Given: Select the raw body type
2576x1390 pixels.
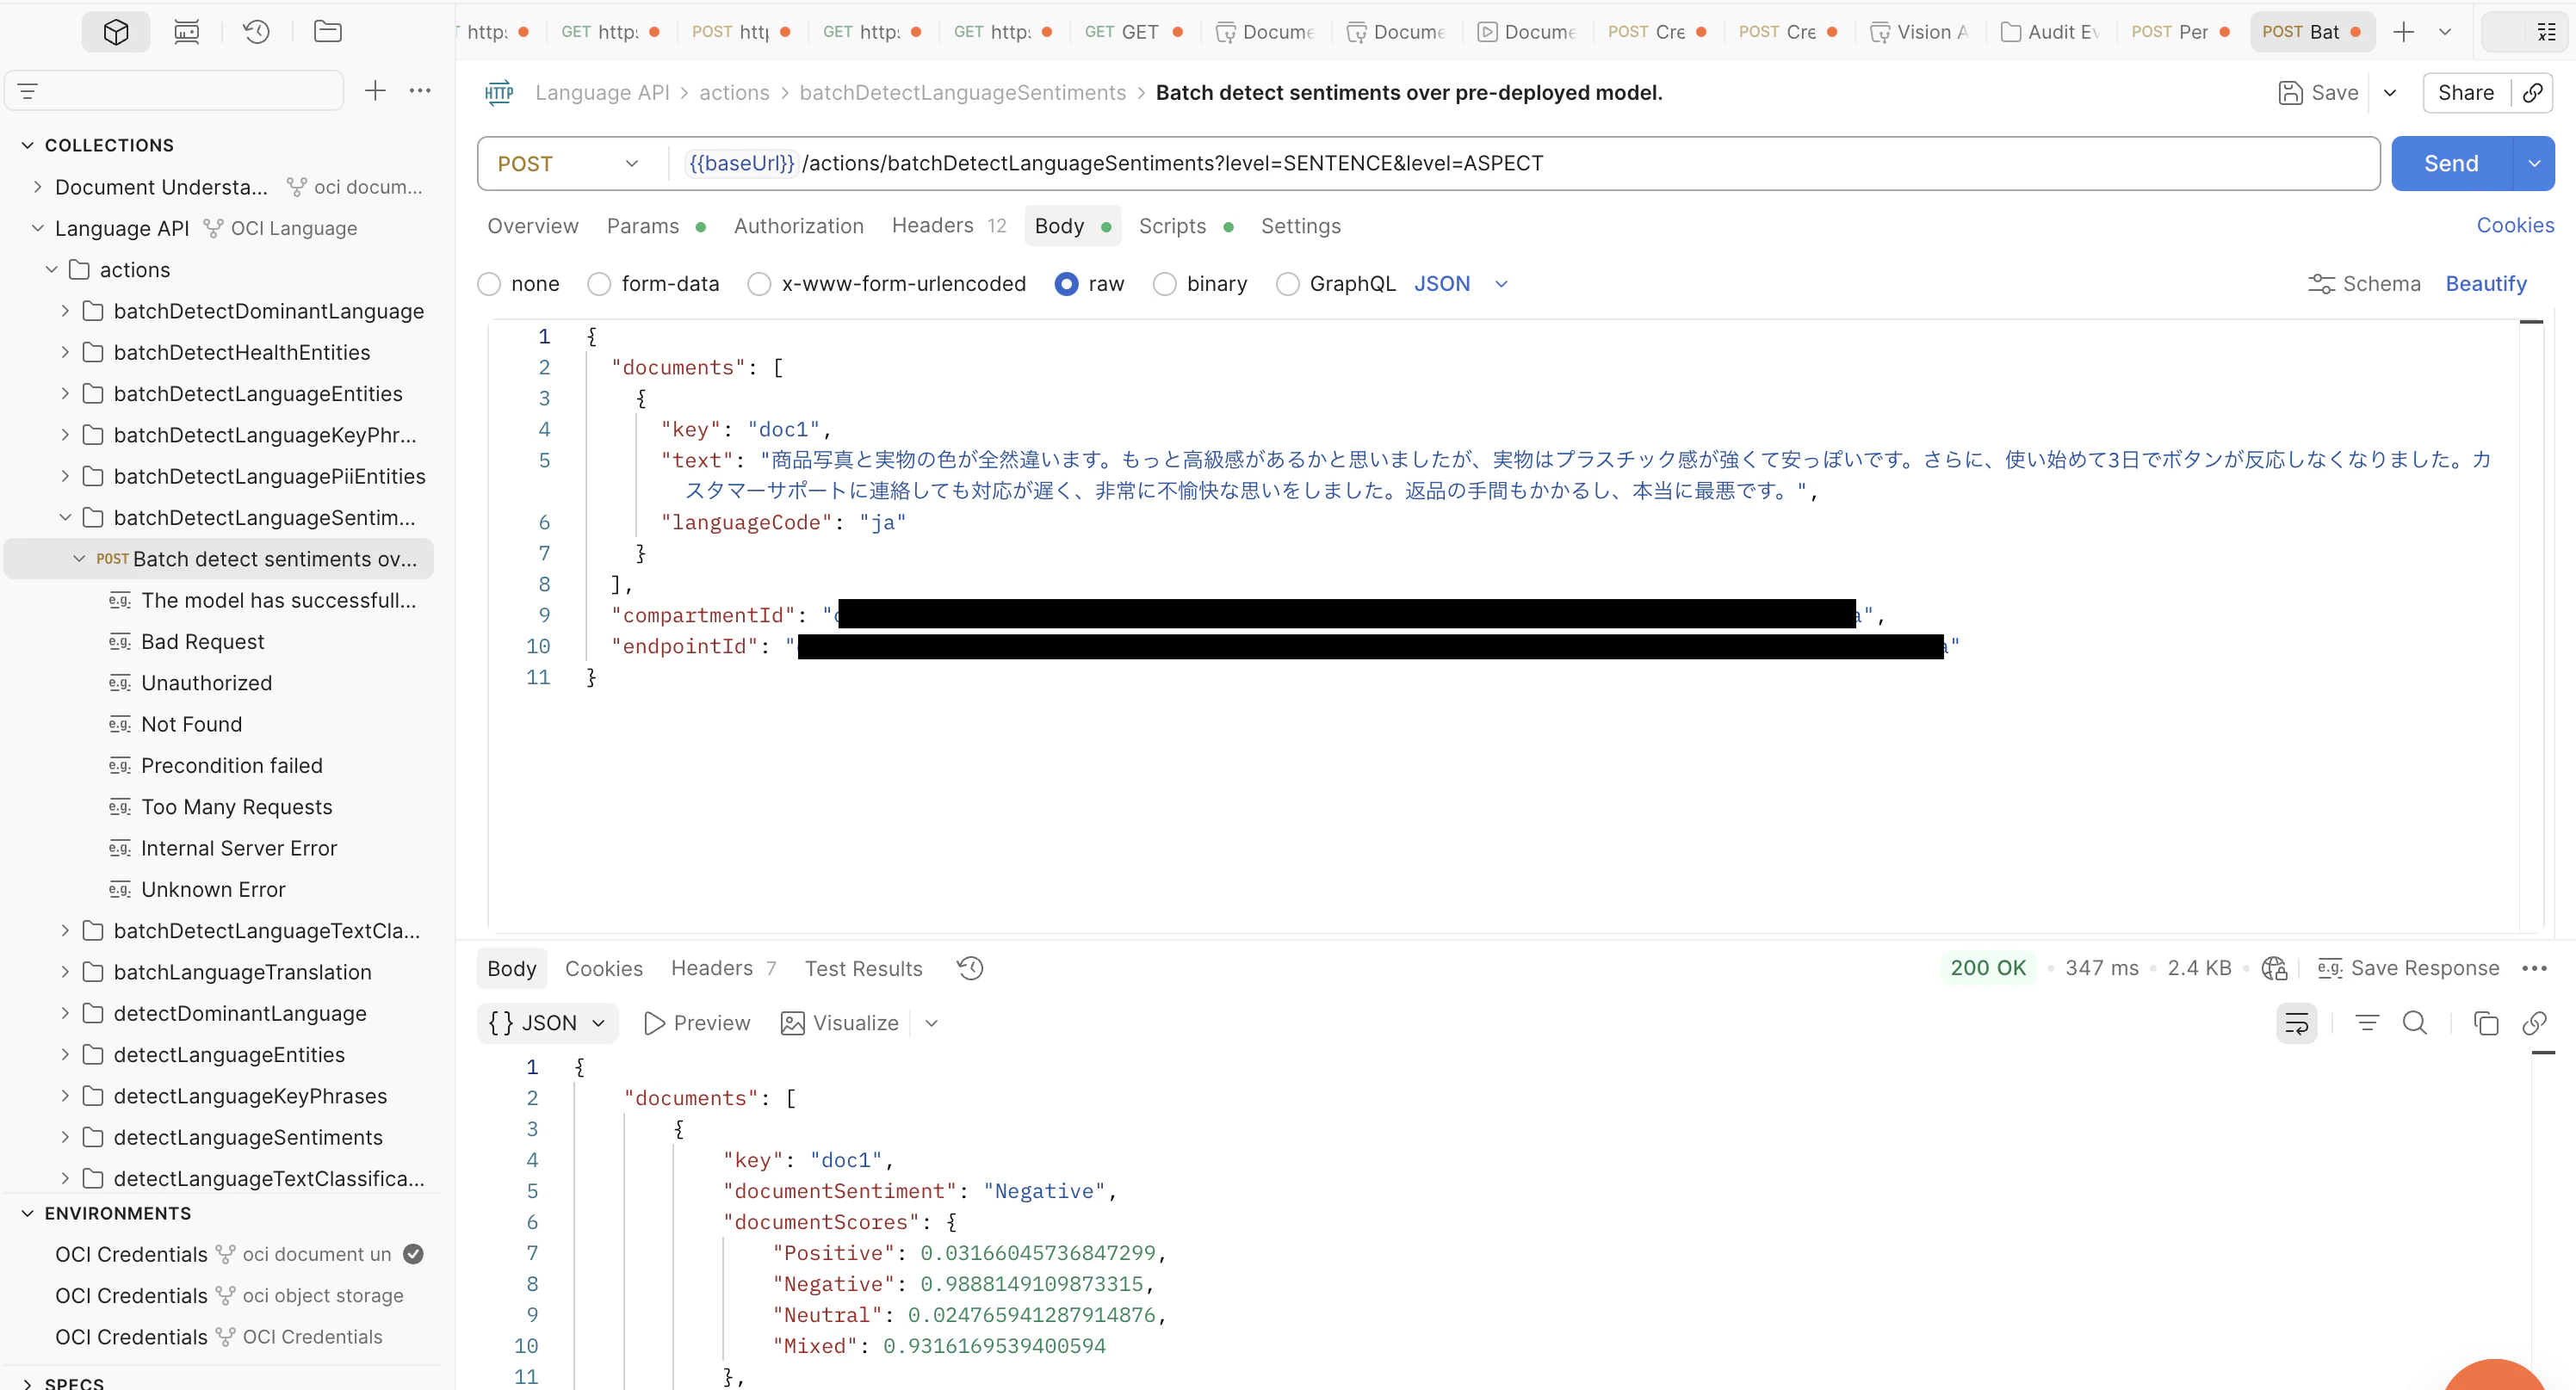Looking at the screenshot, I should [1067, 284].
